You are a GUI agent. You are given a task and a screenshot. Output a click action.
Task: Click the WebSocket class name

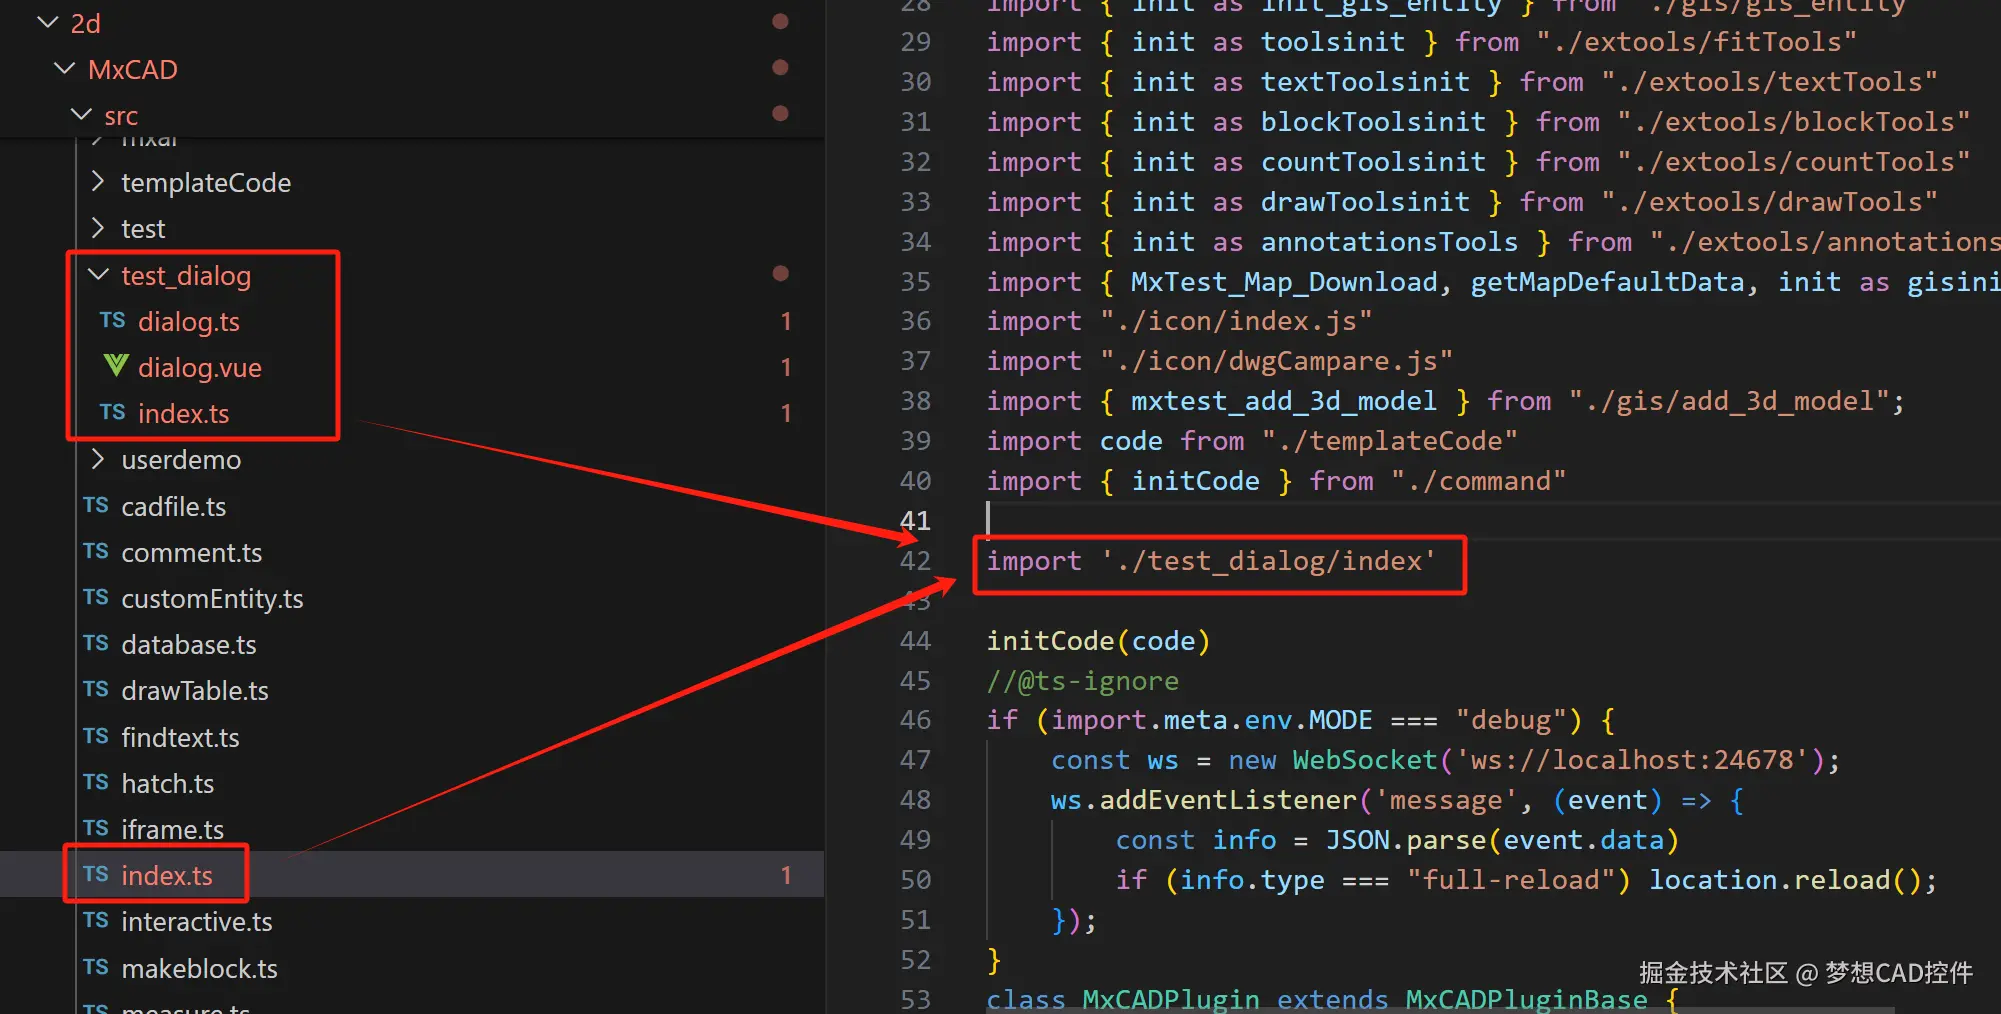click(x=1364, y=760)
